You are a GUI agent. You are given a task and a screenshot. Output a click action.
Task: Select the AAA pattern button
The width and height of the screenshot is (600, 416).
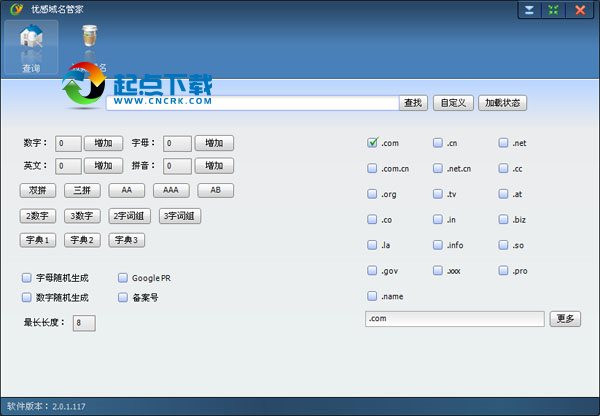pyautogui.click(x=171, y=190)
